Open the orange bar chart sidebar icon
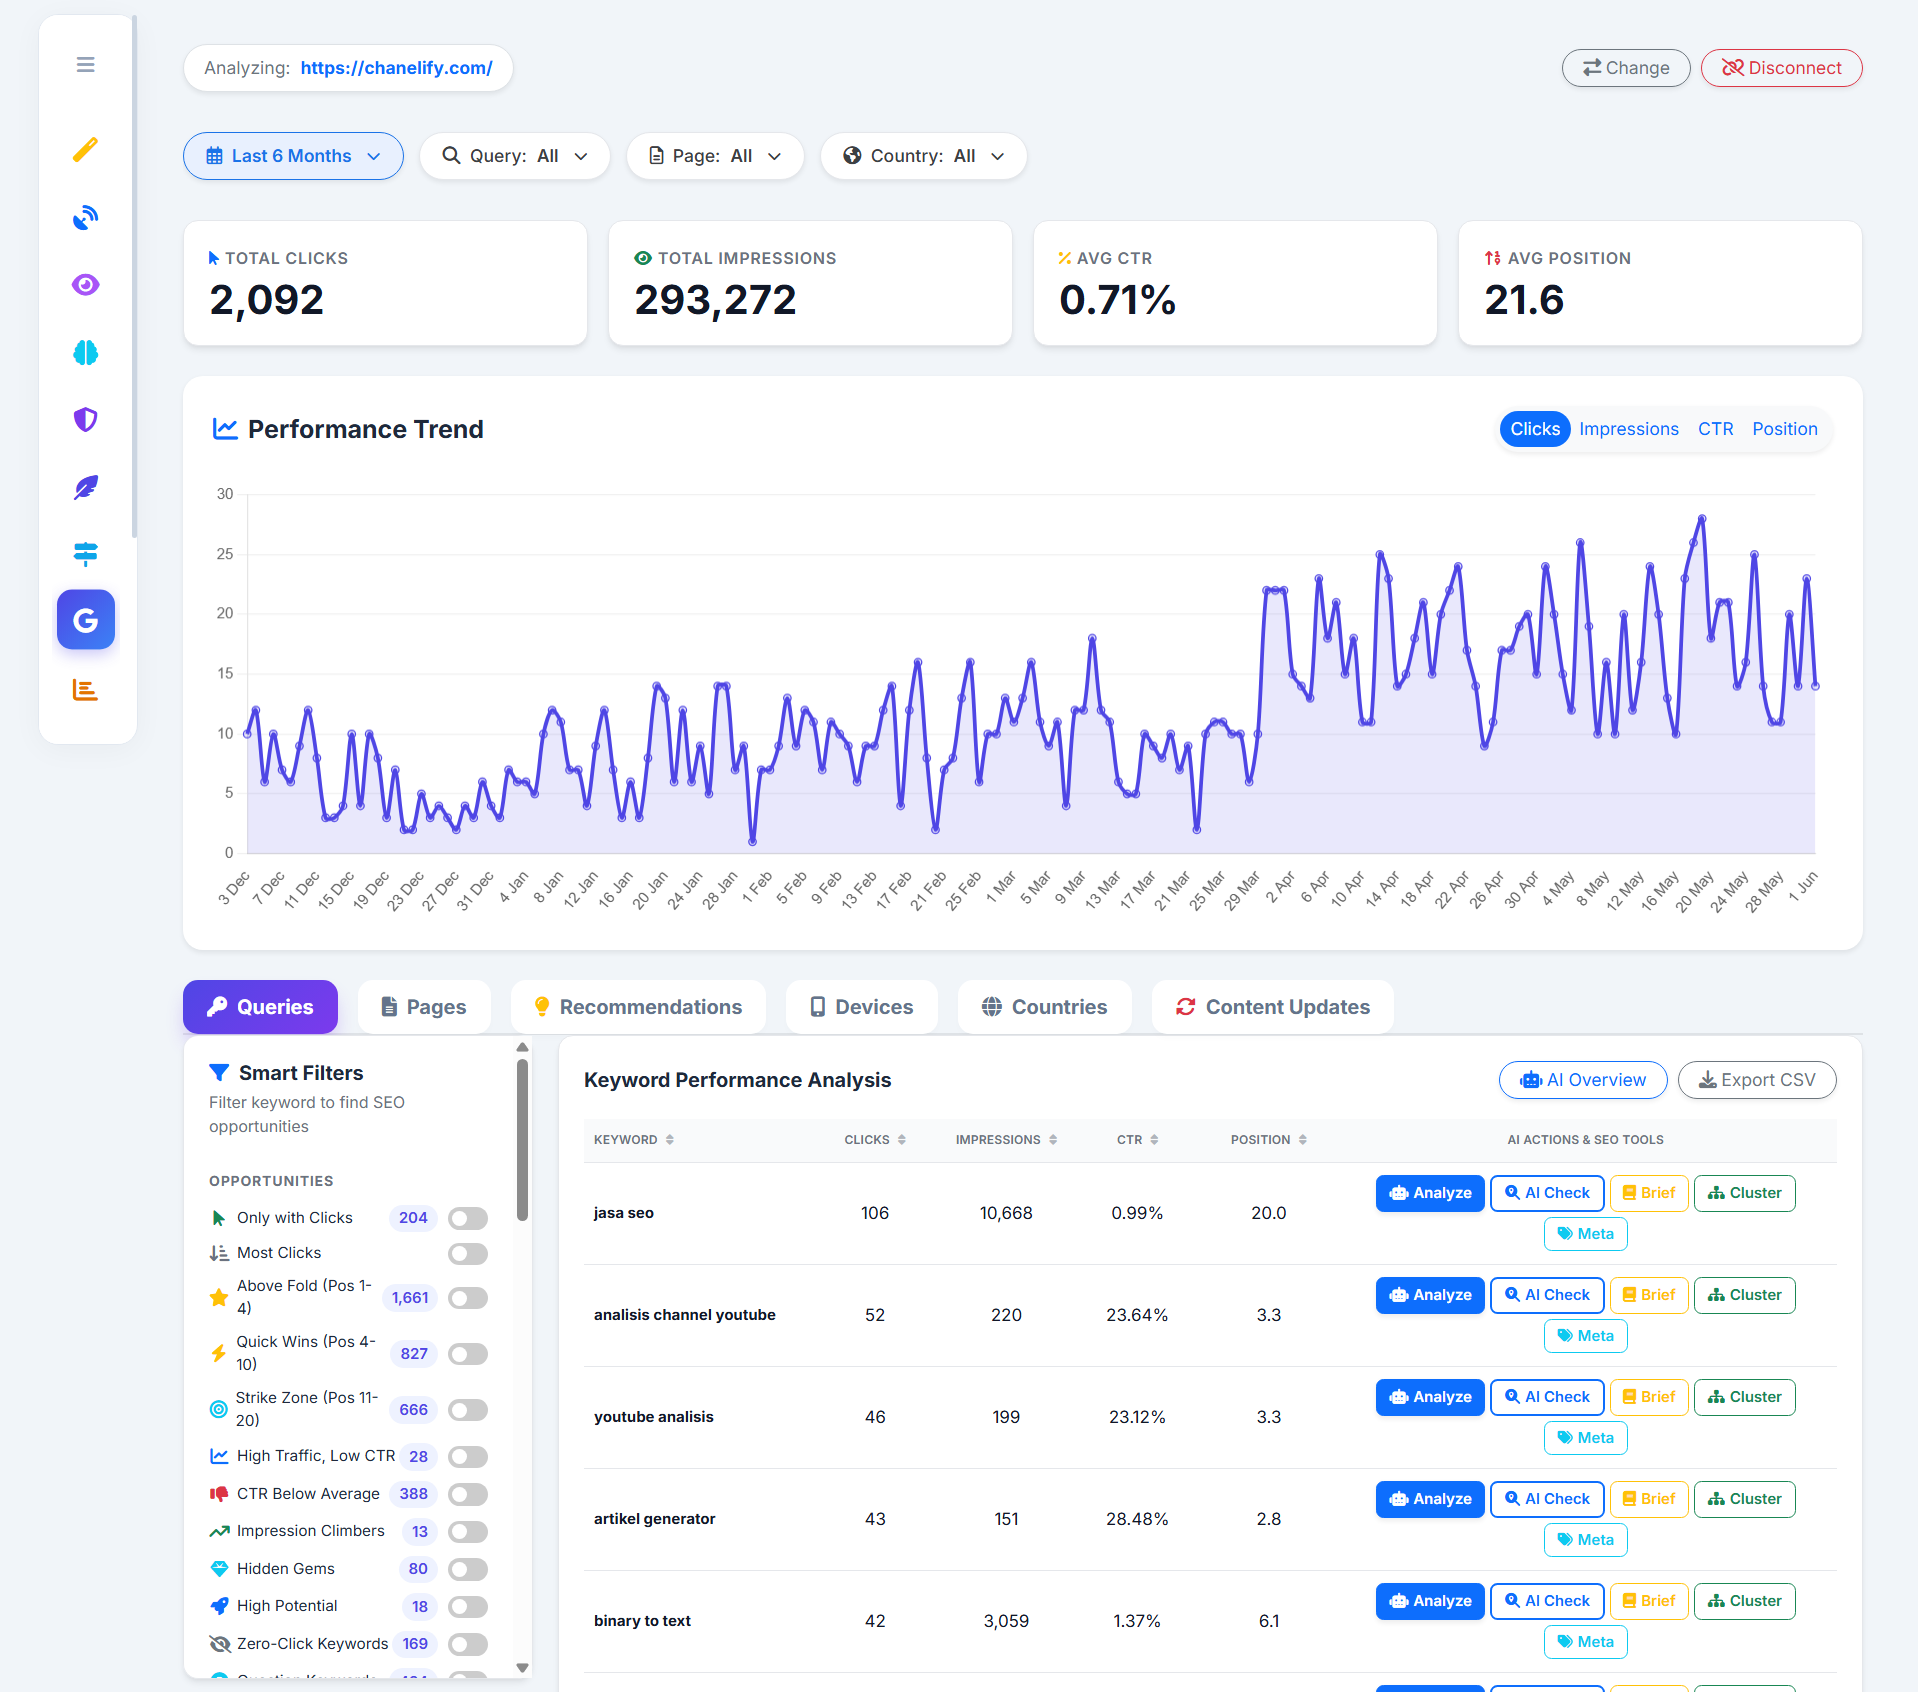 tap(86, 690)
